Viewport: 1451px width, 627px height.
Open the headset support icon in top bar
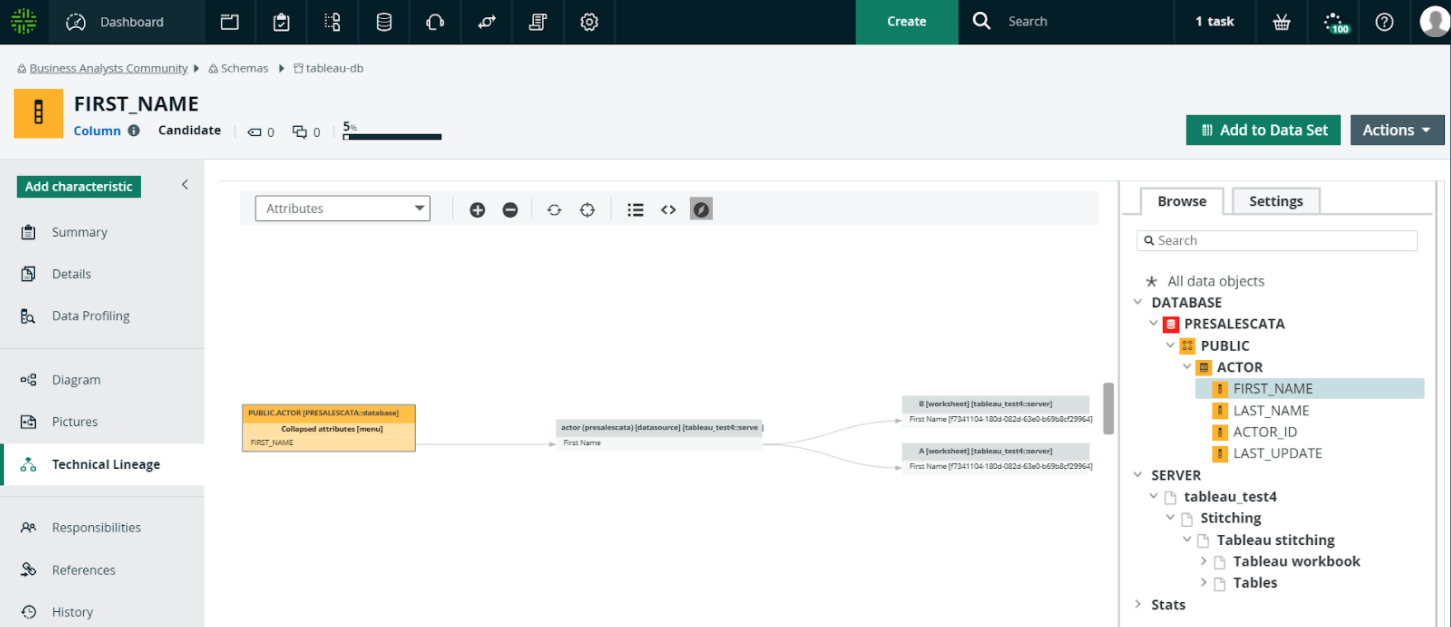435,21
